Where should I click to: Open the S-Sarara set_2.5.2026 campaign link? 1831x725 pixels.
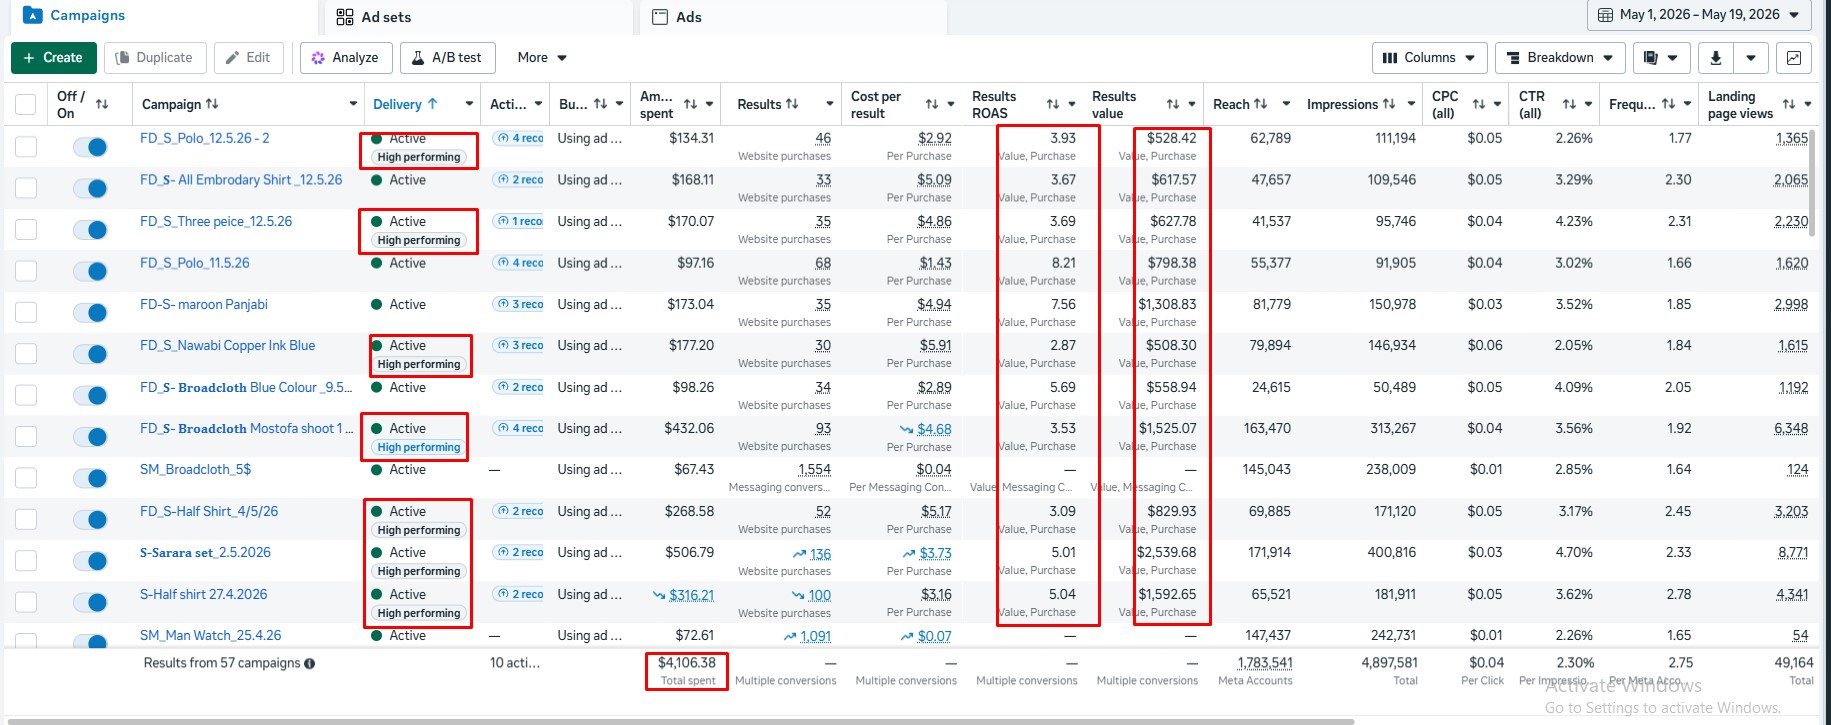(205, 552)
